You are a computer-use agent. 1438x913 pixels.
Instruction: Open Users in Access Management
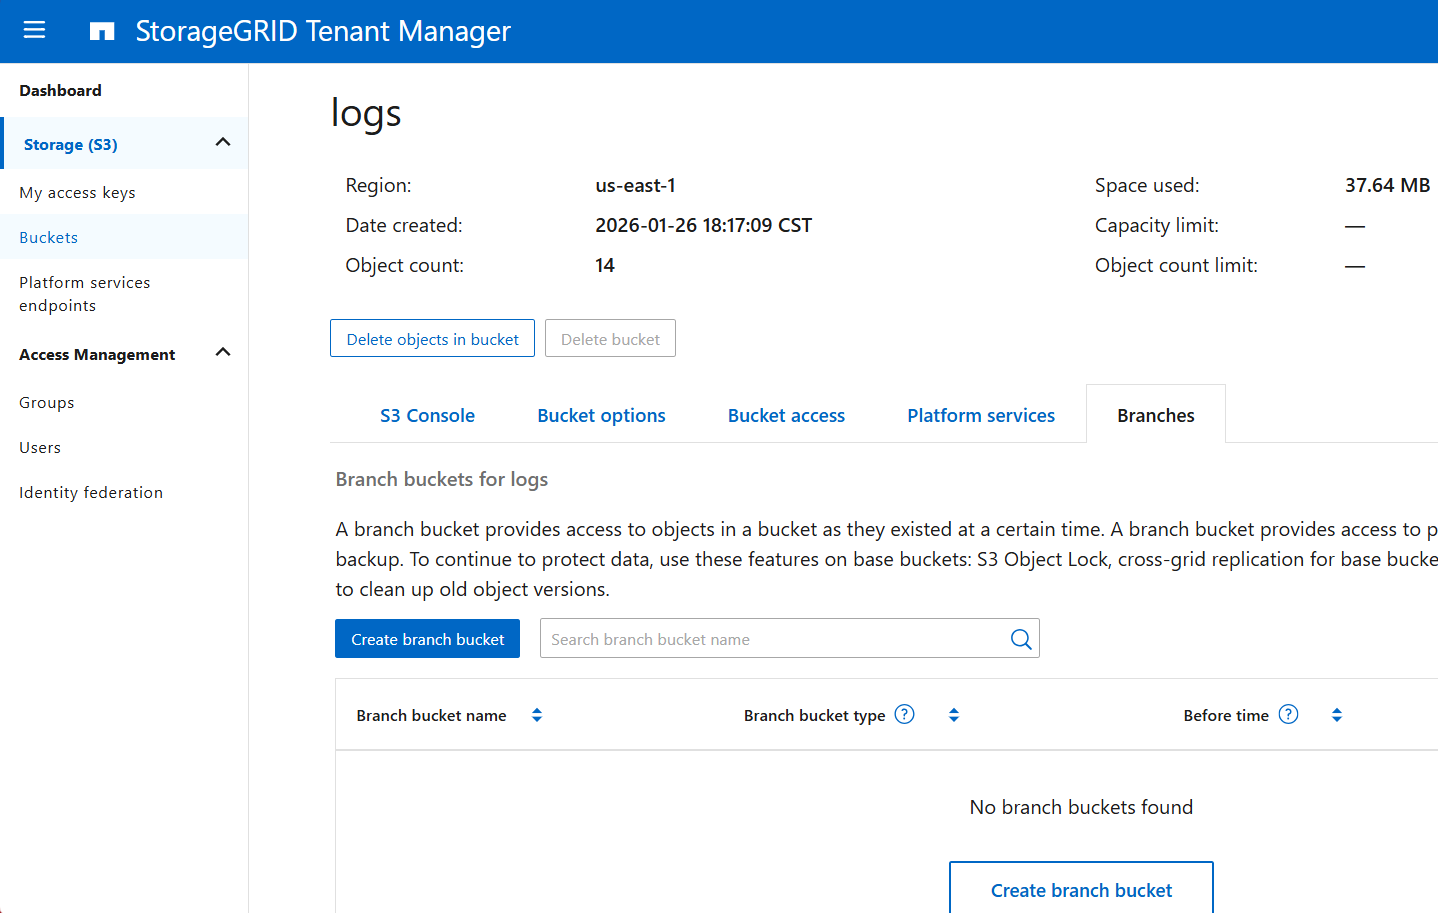click(x=40, y=448)
